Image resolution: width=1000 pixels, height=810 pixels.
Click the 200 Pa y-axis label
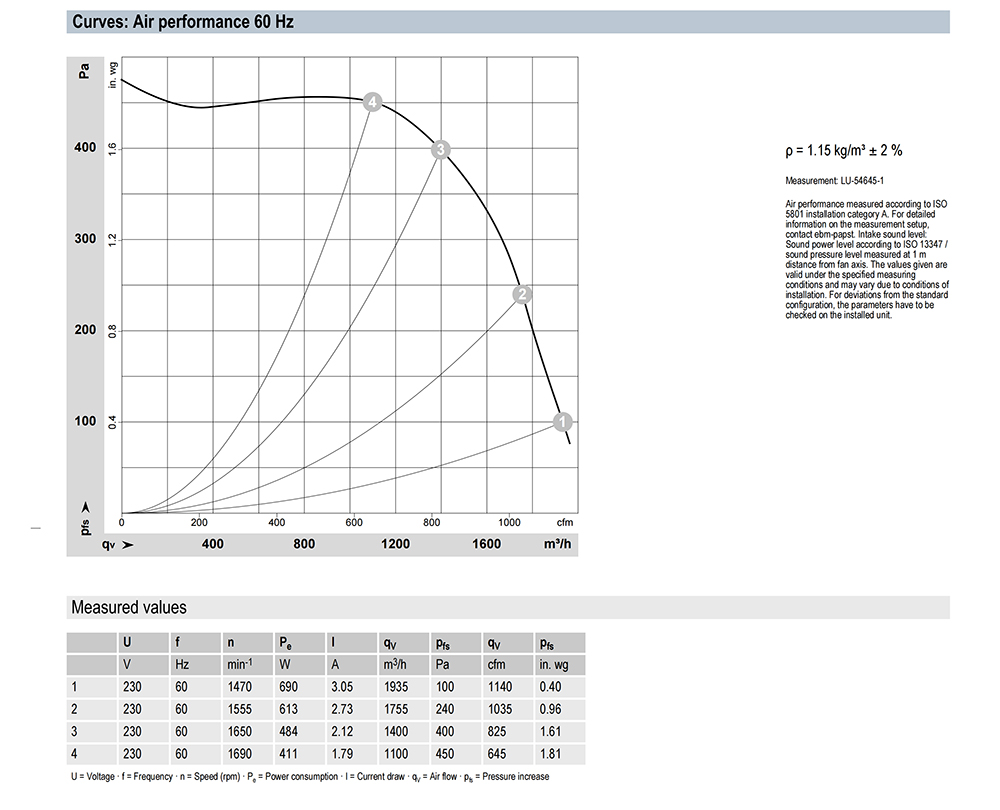coord(85,330)
